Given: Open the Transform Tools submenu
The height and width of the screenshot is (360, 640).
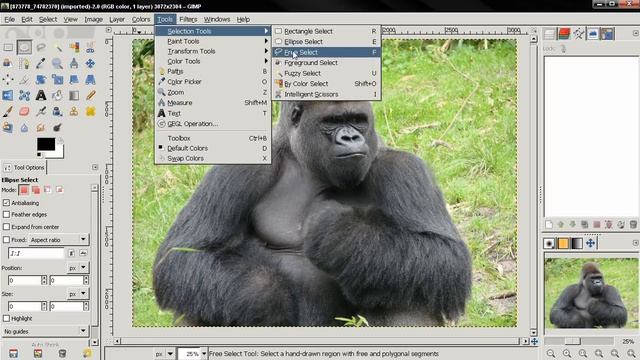Looking at the screenshot, I should 213,51.
